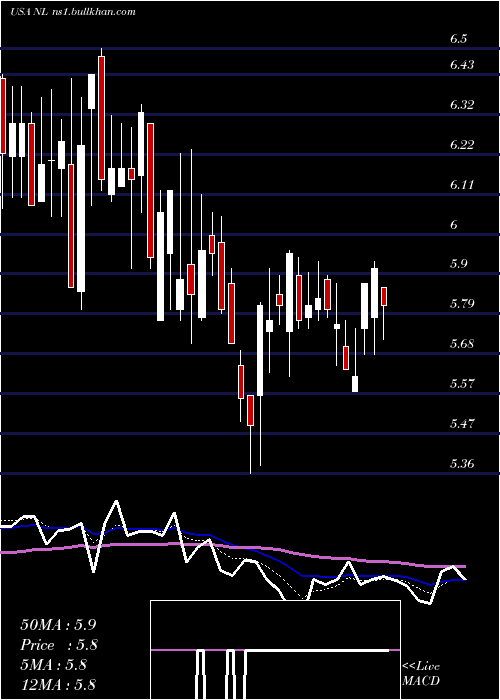Image resolution: width=500 pixels, height=700 pixels.
Task: Click the 5.36 price axis label
Action: tap(462, 463)
